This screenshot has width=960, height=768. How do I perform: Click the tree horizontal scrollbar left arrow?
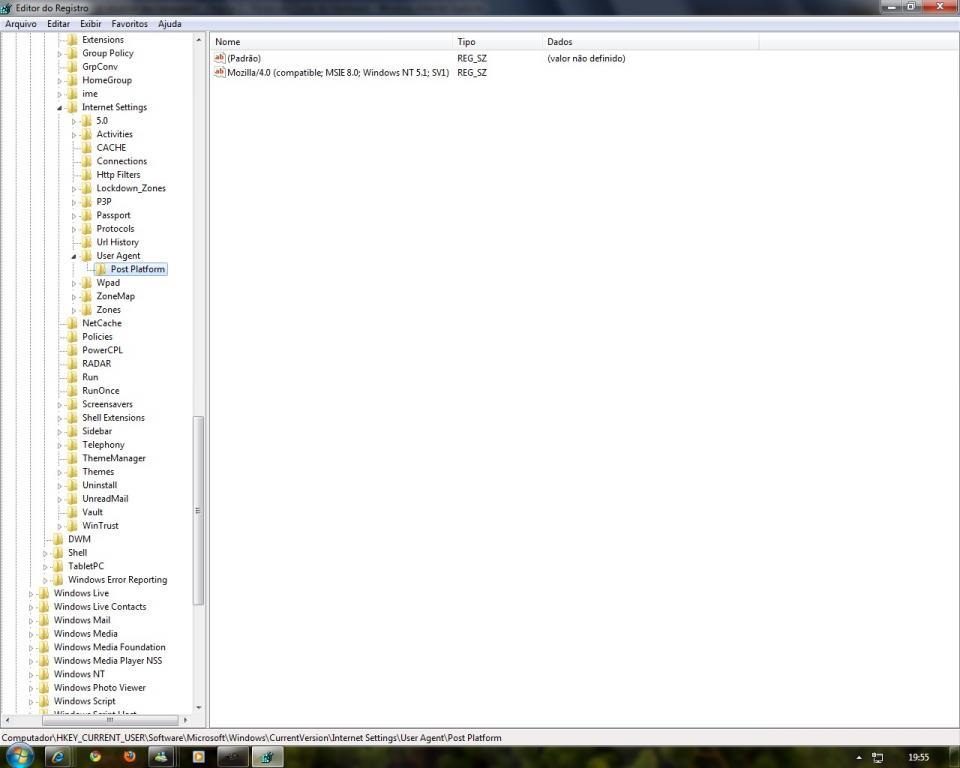(x=7, y=720)
